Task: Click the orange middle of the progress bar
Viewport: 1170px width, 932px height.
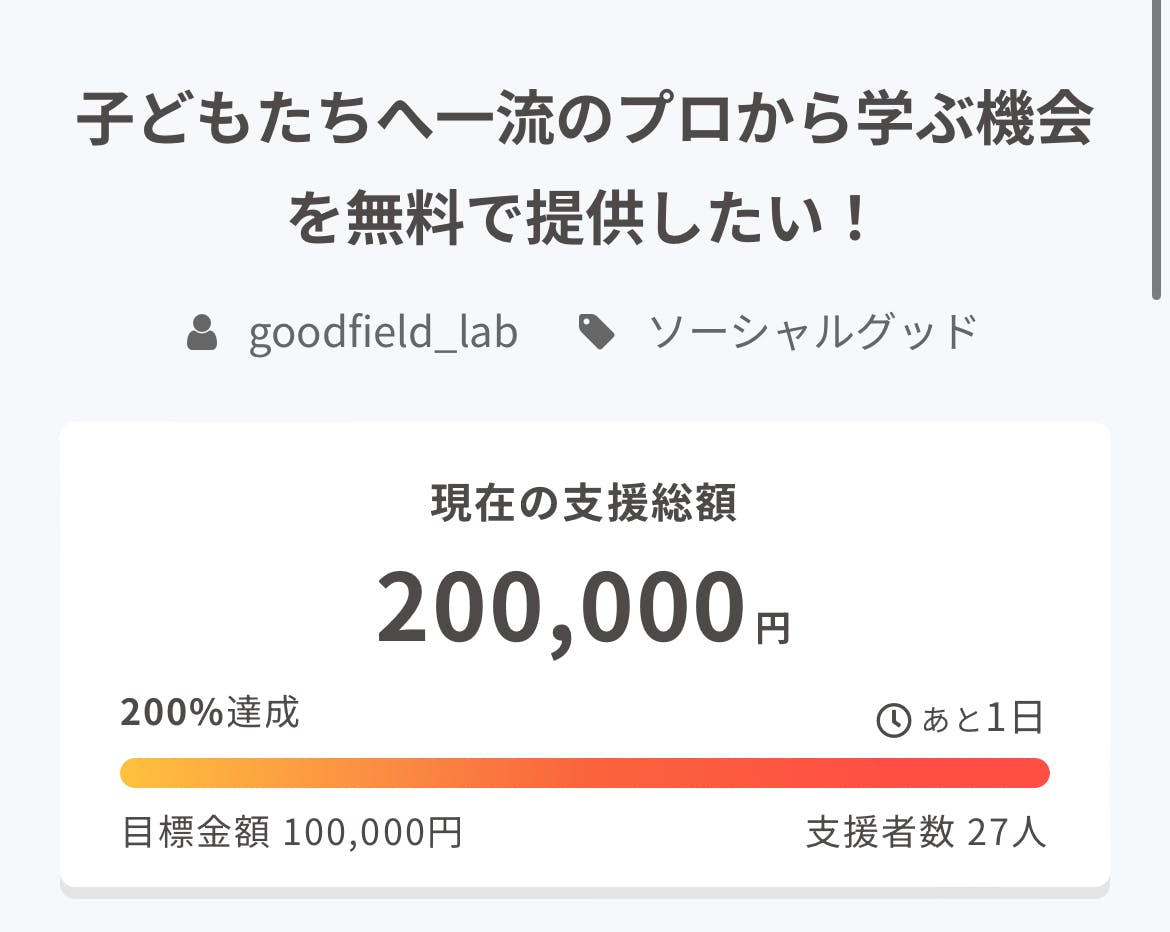Action: click(585, 773)
